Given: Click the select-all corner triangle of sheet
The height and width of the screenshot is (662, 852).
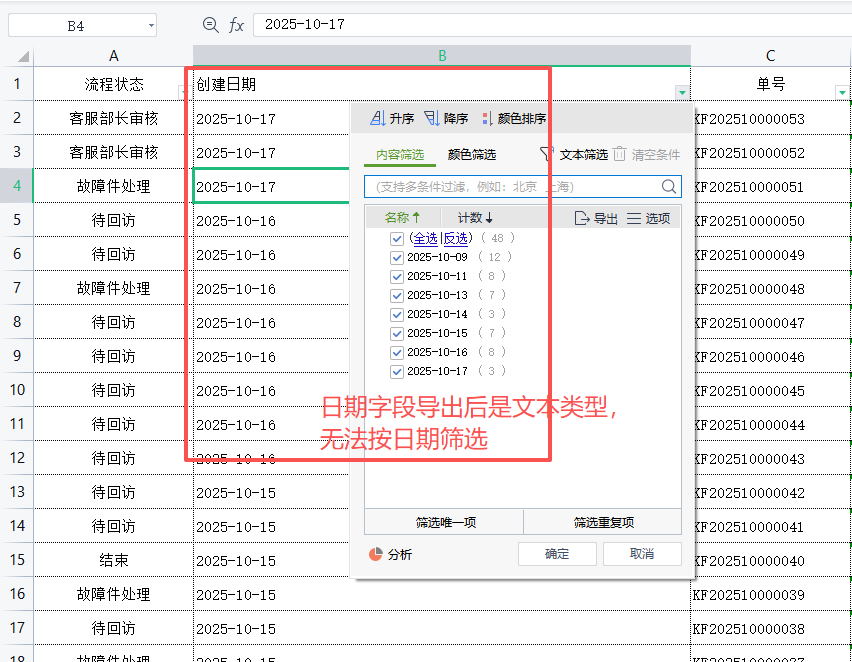Looking at the screenshot, I should click(x=22, y=56).
